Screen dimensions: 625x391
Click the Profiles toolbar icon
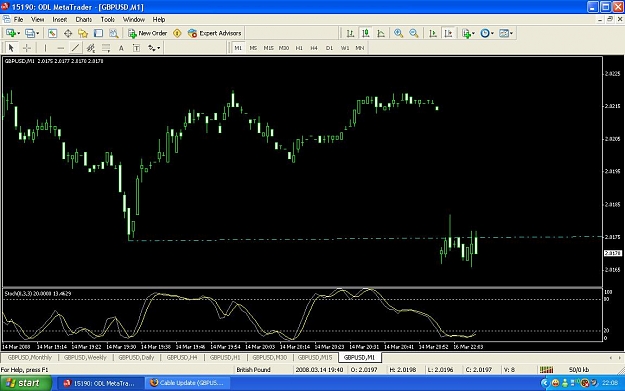(x=30, y=33)
